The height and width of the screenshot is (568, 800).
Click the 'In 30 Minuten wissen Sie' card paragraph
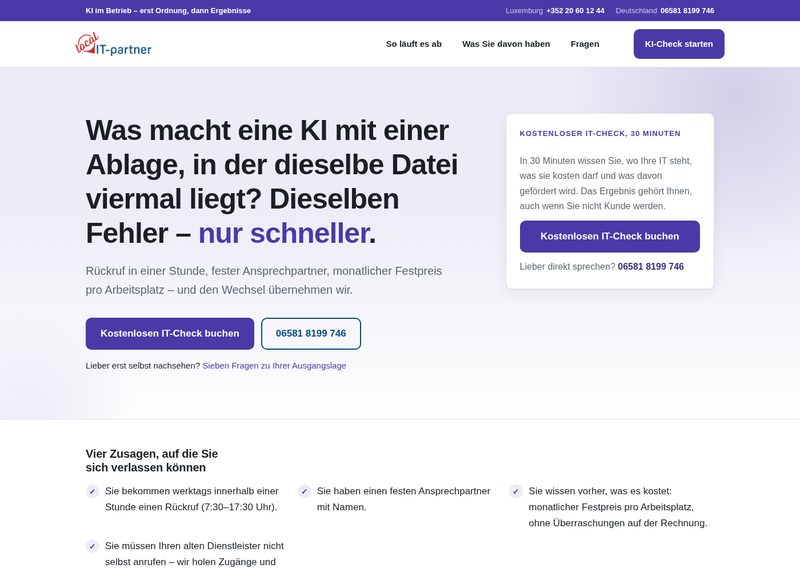606,183
